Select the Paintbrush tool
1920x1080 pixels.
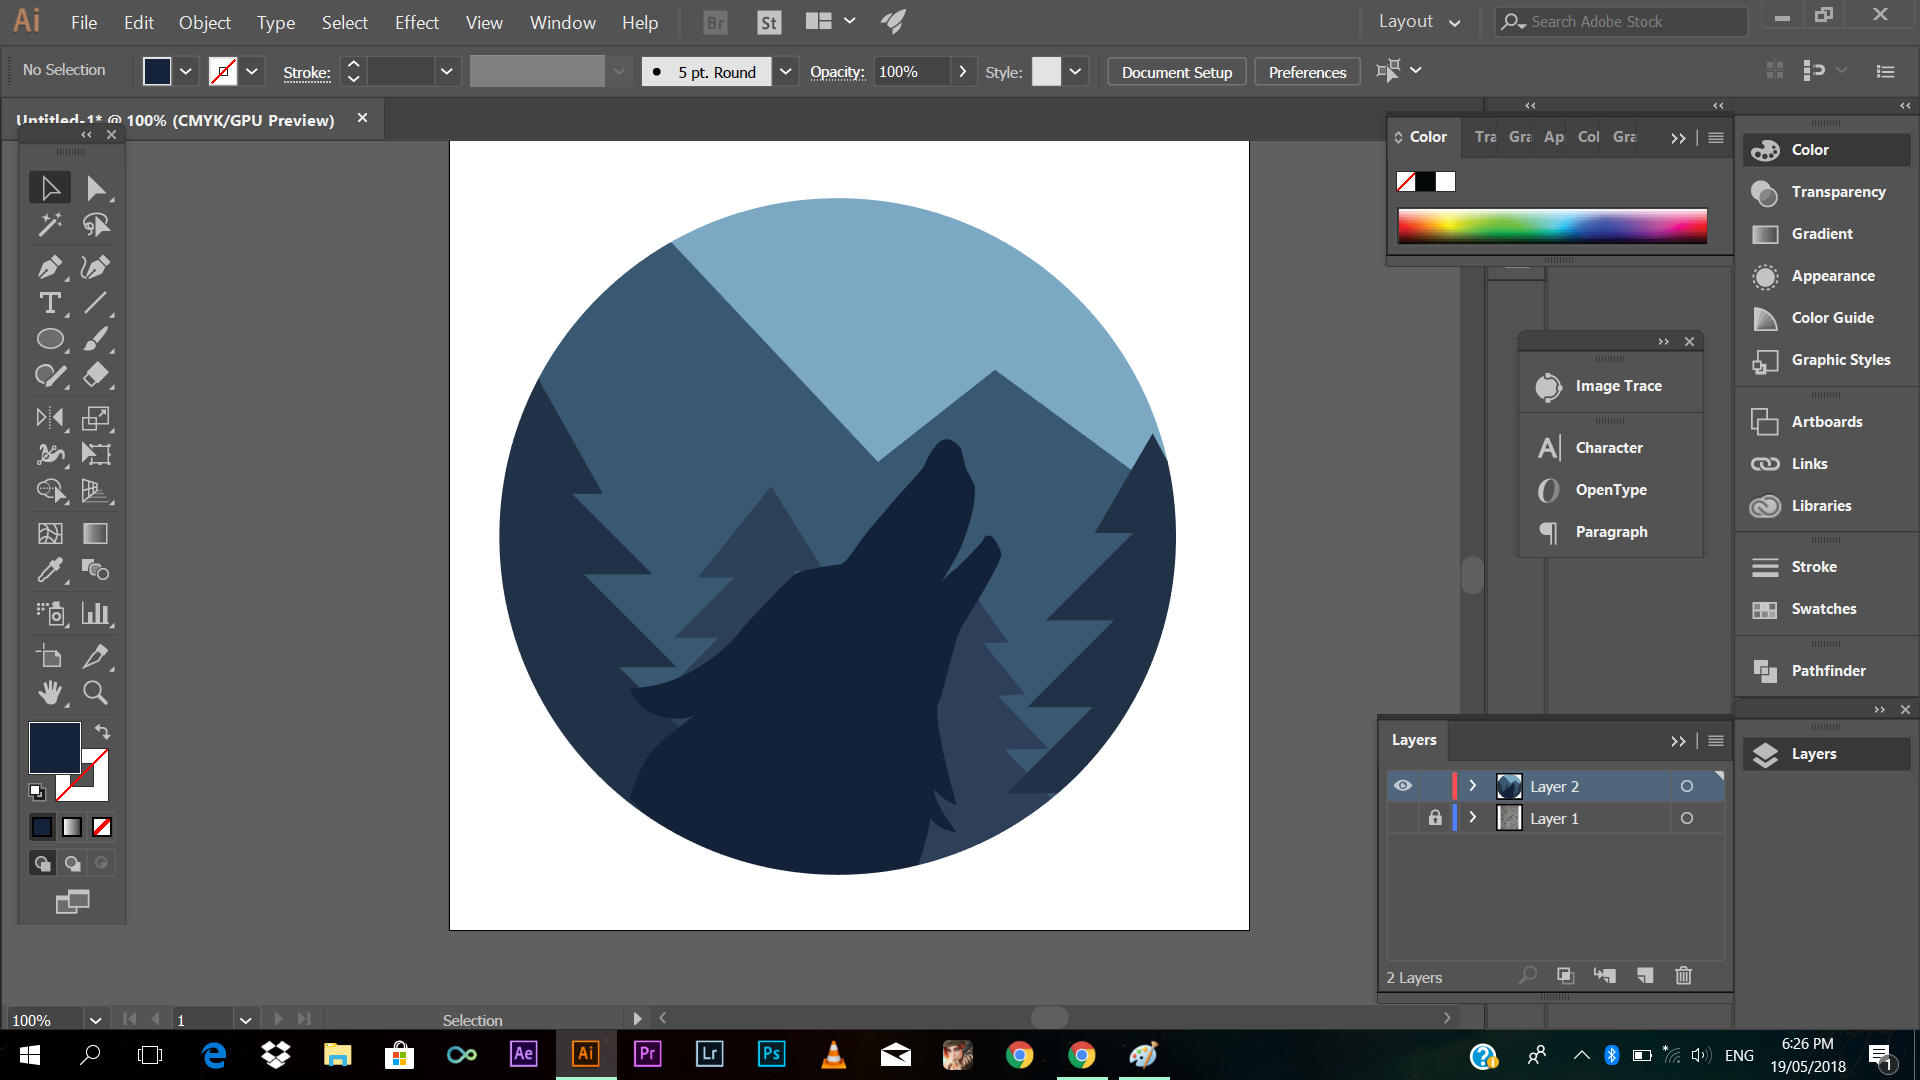[96, 339]
